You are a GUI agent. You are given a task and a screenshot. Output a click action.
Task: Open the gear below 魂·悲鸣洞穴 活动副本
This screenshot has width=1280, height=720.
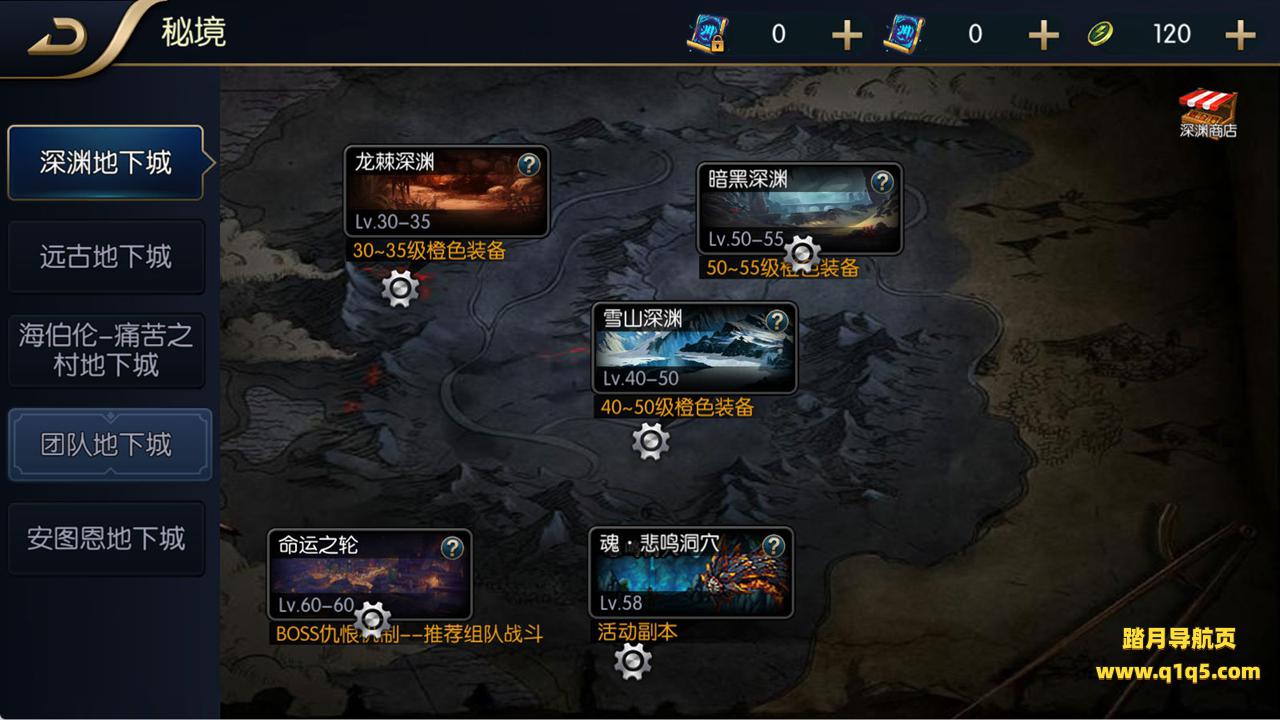click(x=632, y=661)
